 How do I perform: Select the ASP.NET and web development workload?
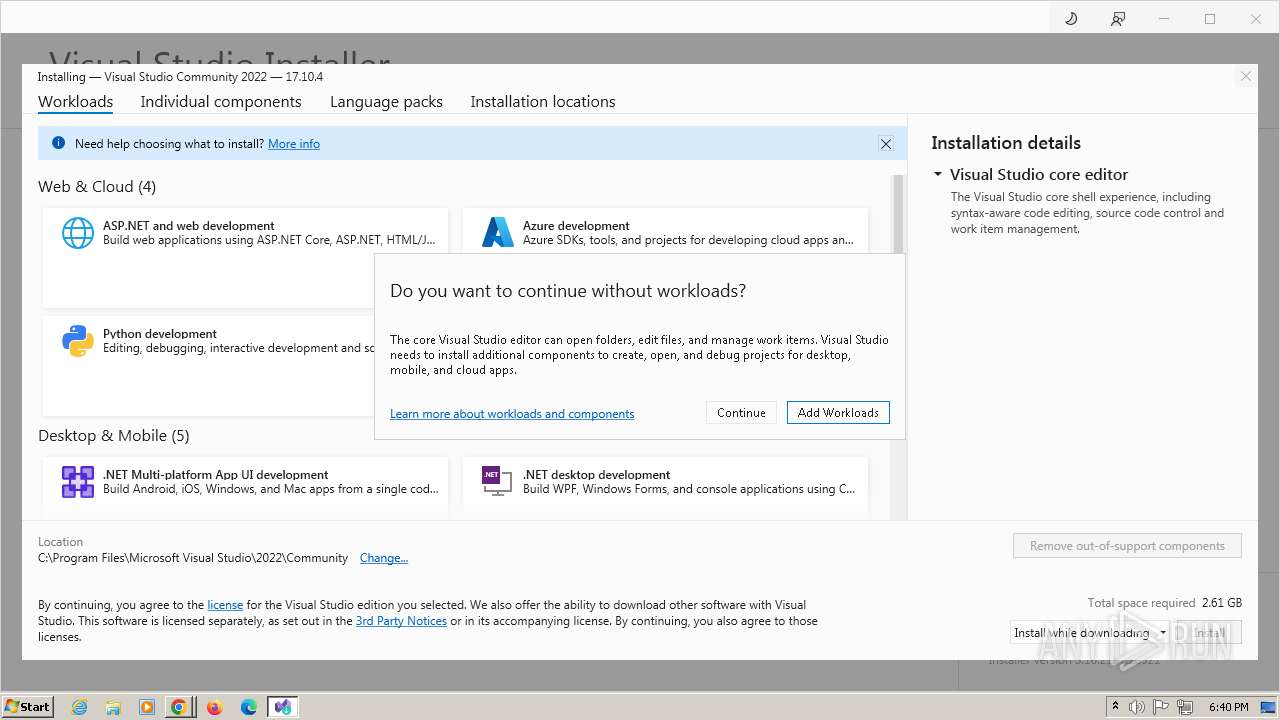[x=246, y=257]
